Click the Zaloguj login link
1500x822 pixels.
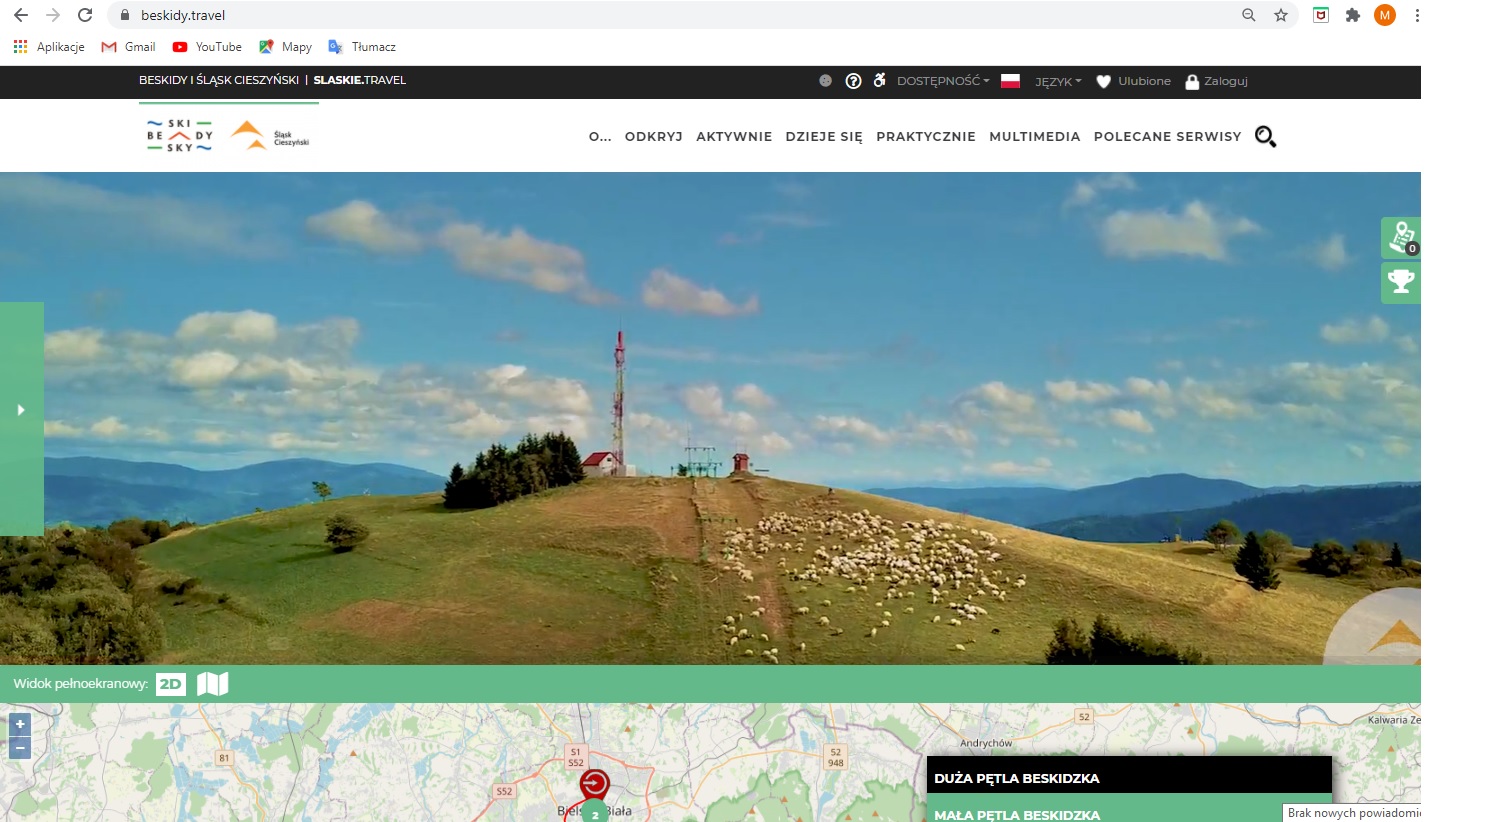tap(1216, 81)
